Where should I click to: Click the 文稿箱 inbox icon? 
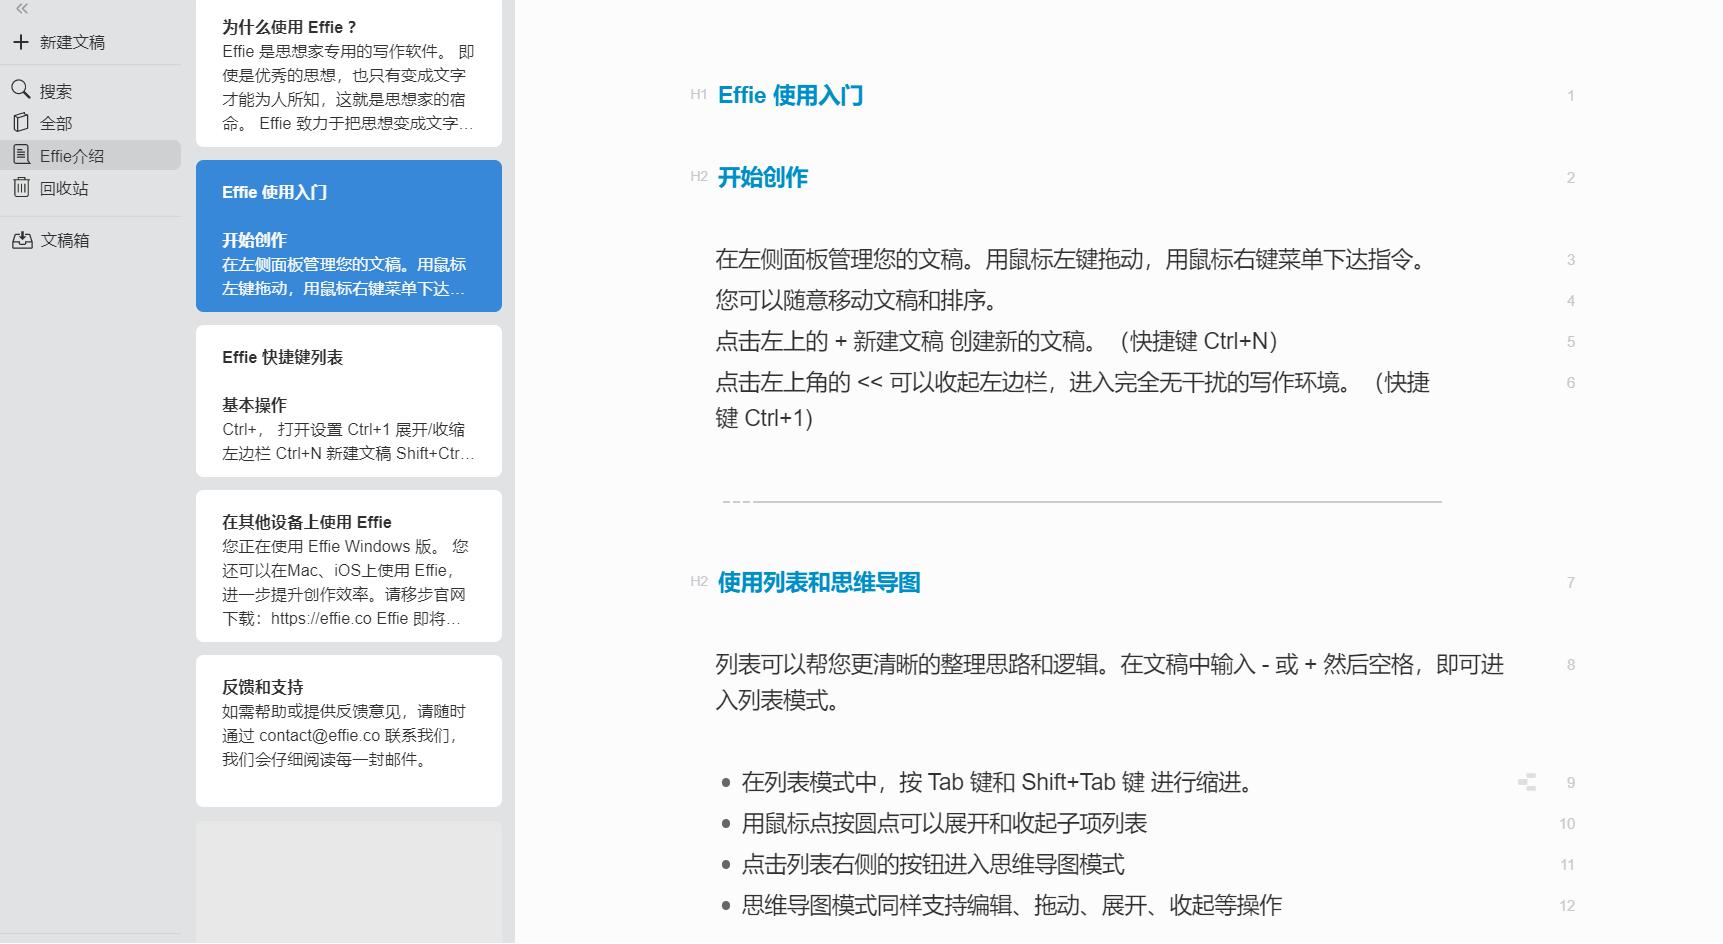(x=22, y=240)
